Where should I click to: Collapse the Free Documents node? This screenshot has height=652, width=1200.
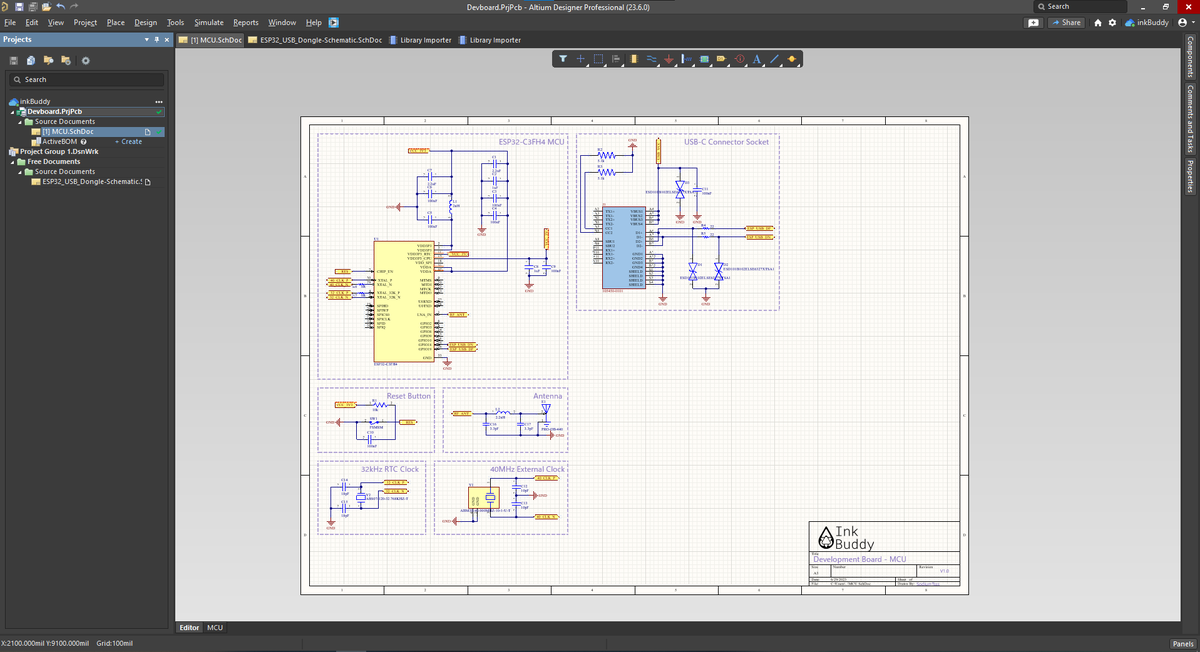[x=14, y=162]
